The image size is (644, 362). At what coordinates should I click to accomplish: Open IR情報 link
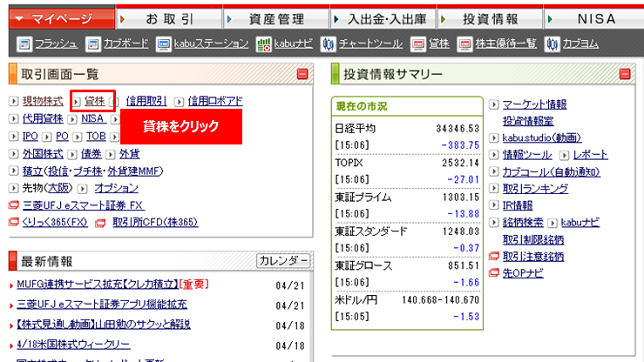click(x=518, y=205)
